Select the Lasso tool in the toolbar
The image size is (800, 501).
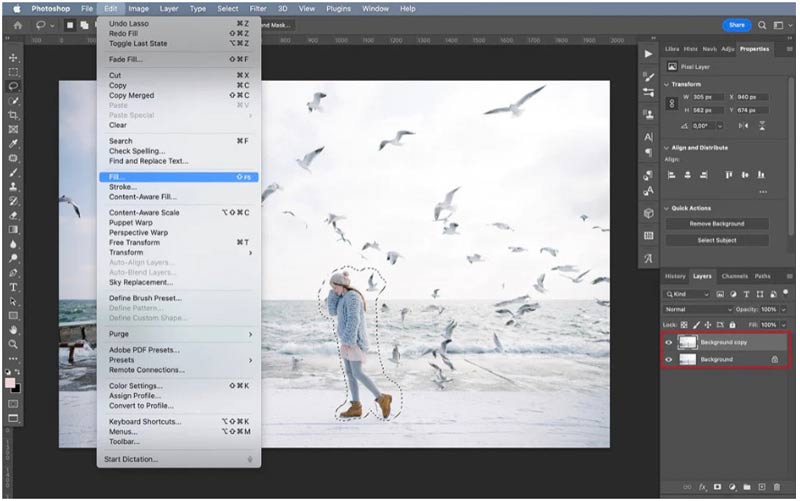tap(13, 86)
